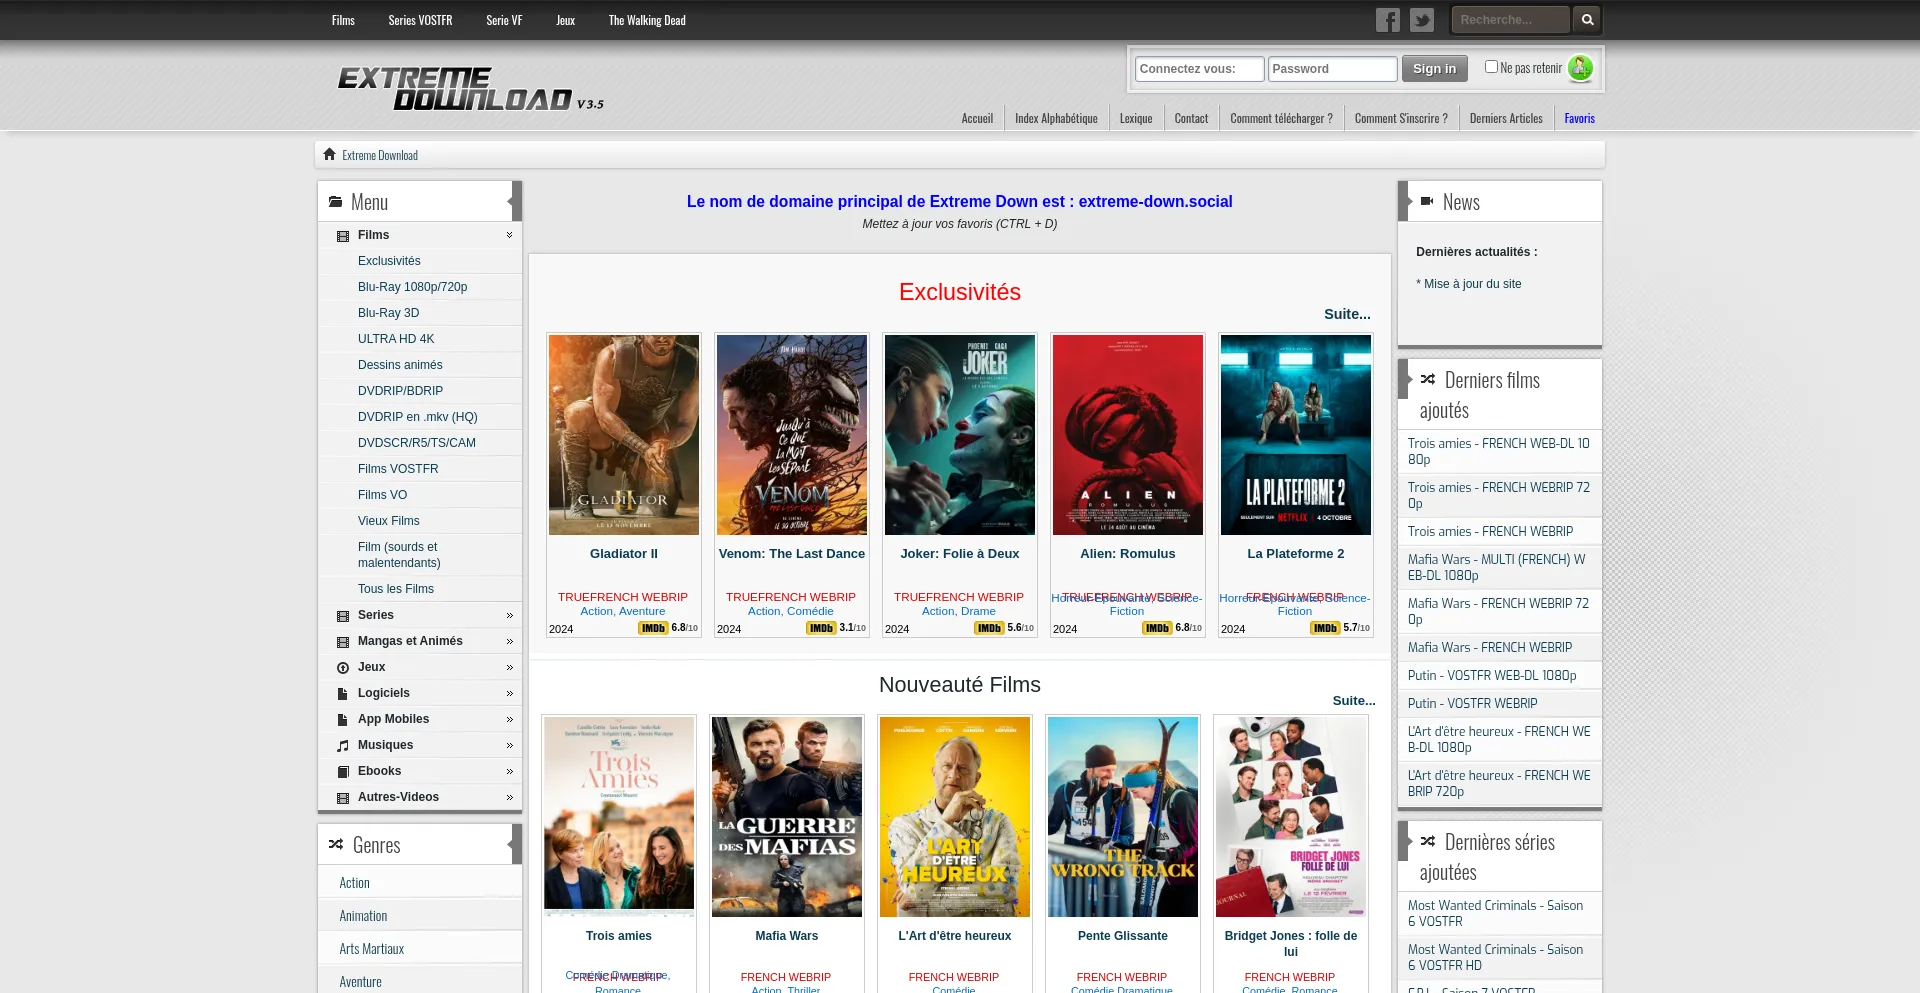This screenshot has height=993, width=1920.
Task: Click the search magnifier button
Action: pos(1586,20)
